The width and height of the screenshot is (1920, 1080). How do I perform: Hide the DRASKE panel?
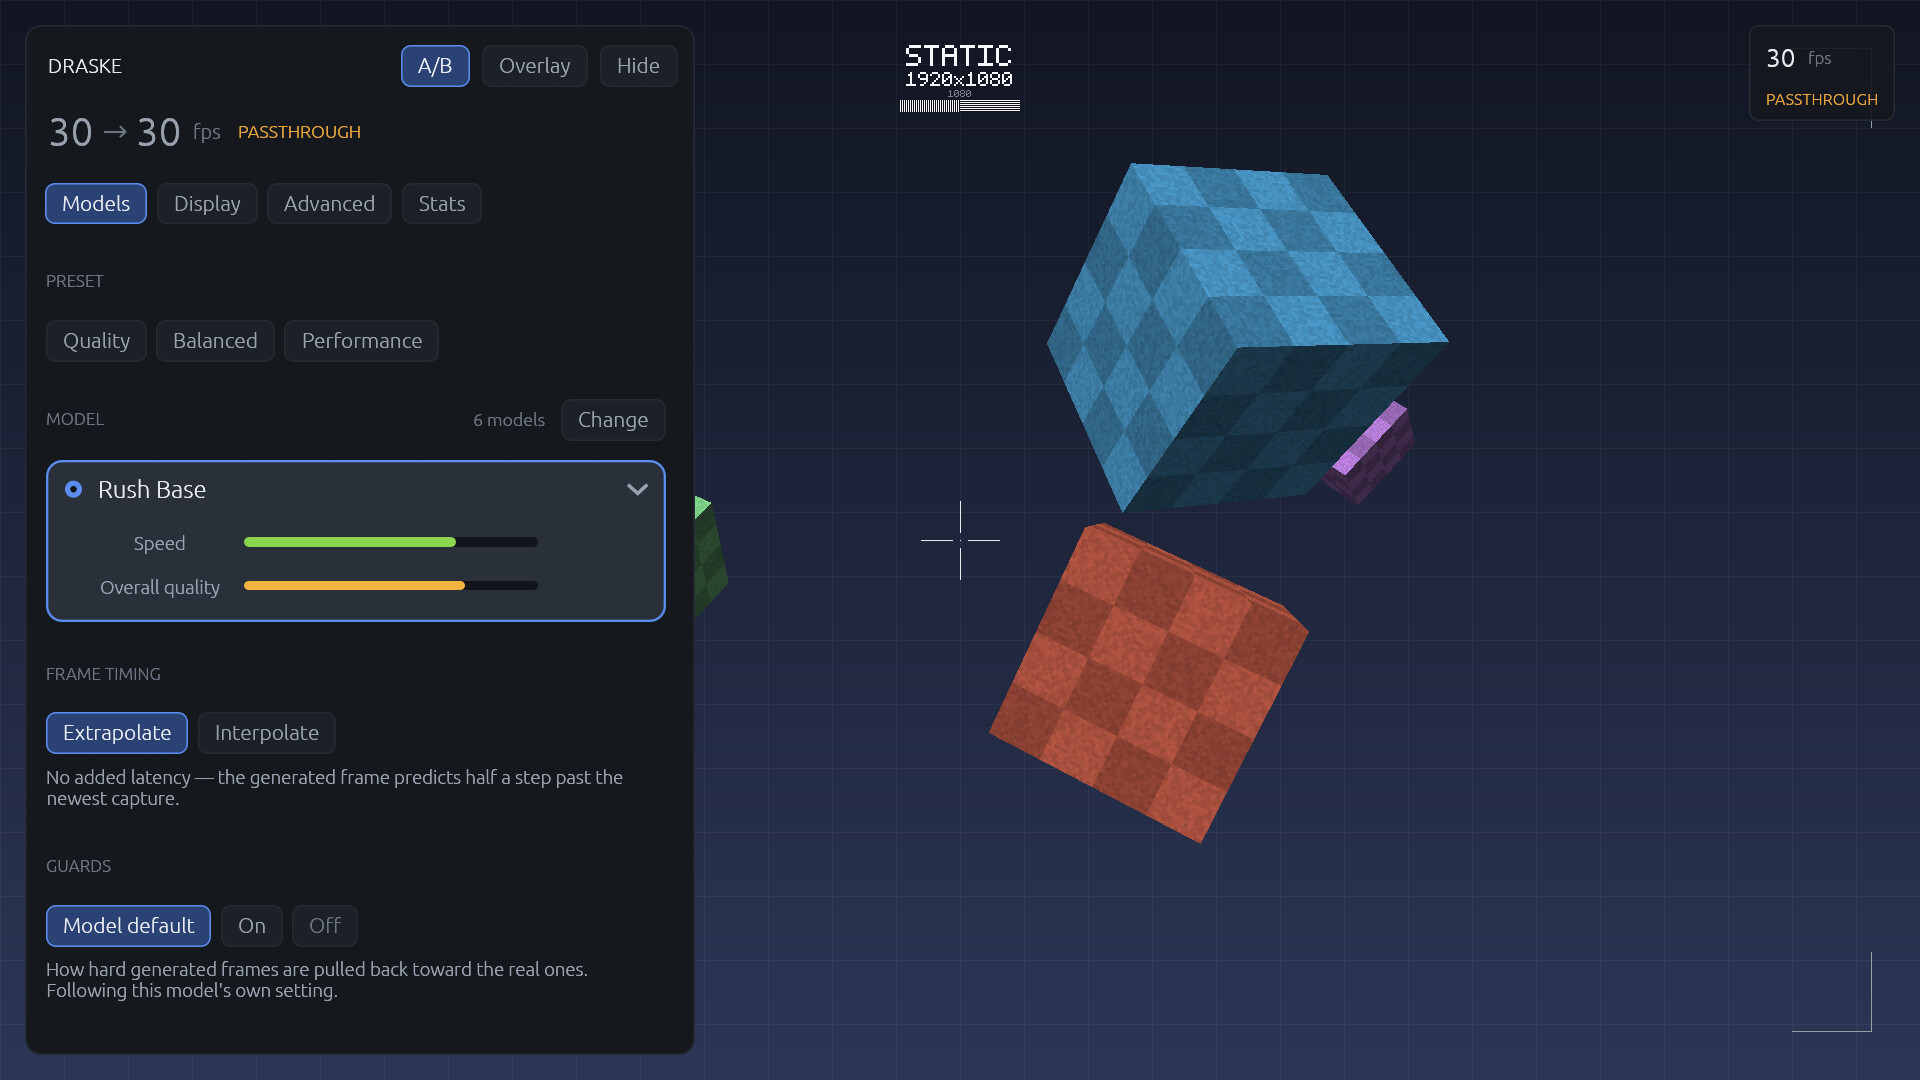pos(638,66)
